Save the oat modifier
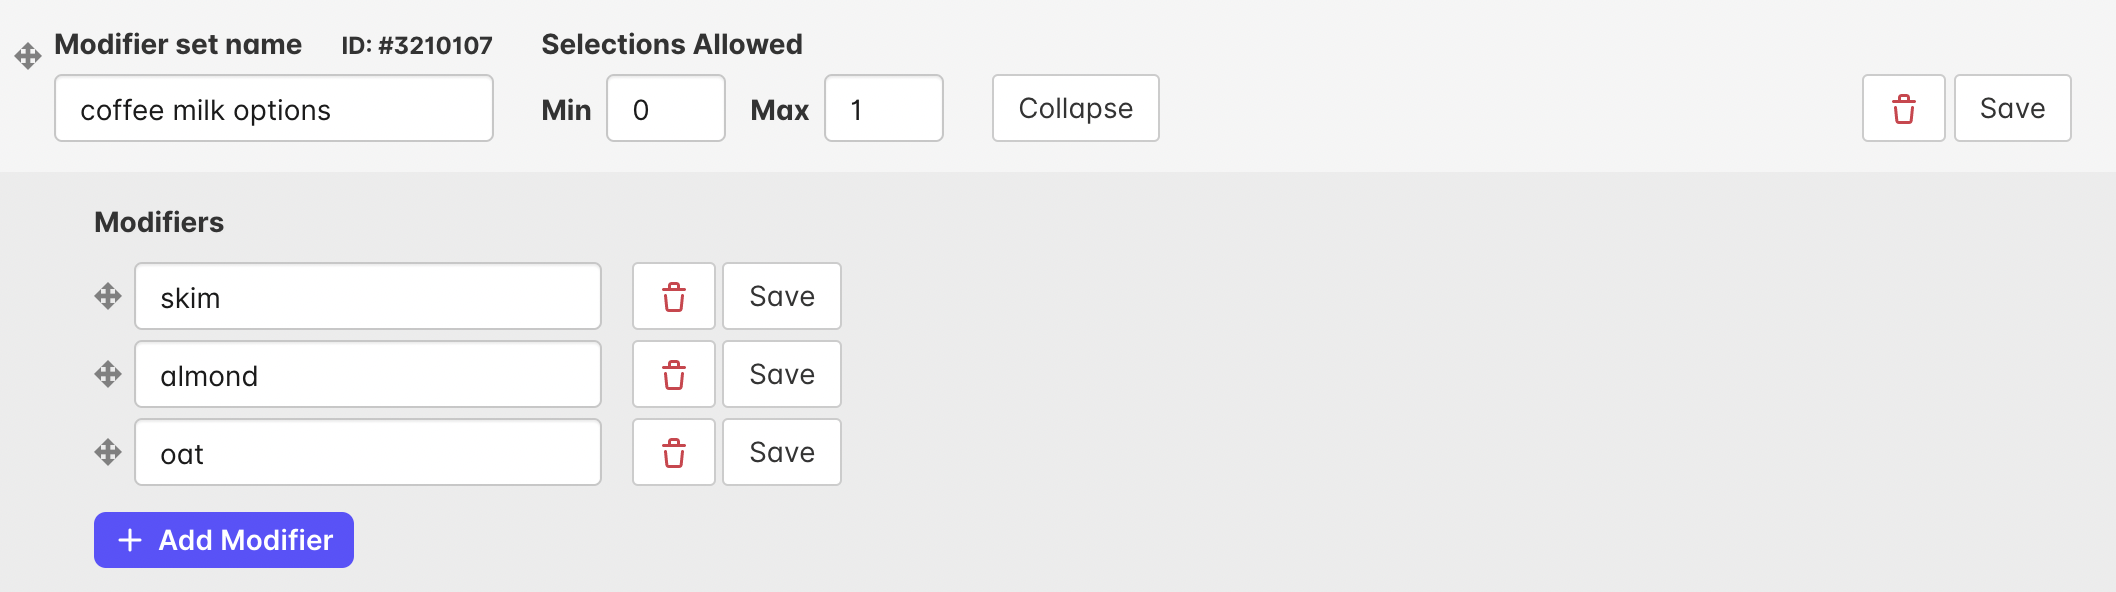2116x592 pixels. click(x=782, y=452)
